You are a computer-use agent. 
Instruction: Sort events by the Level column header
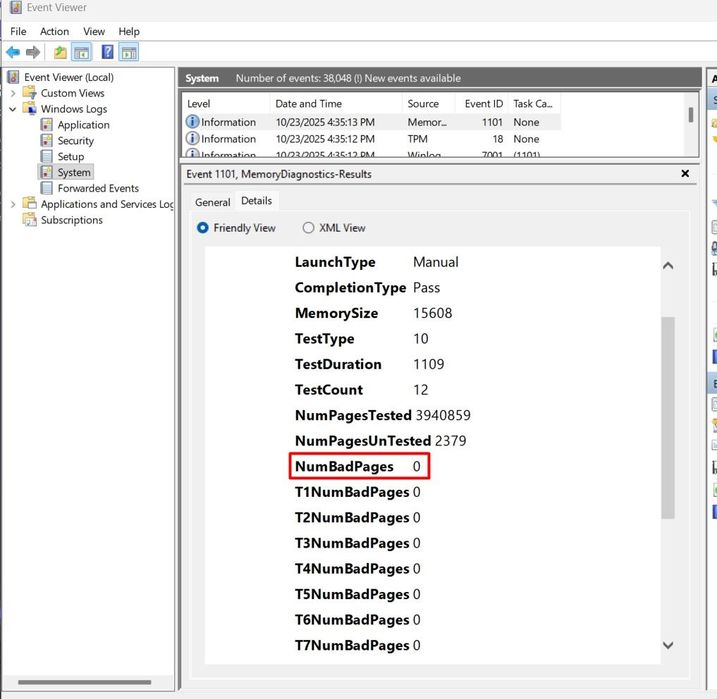(x=226, y=104)
